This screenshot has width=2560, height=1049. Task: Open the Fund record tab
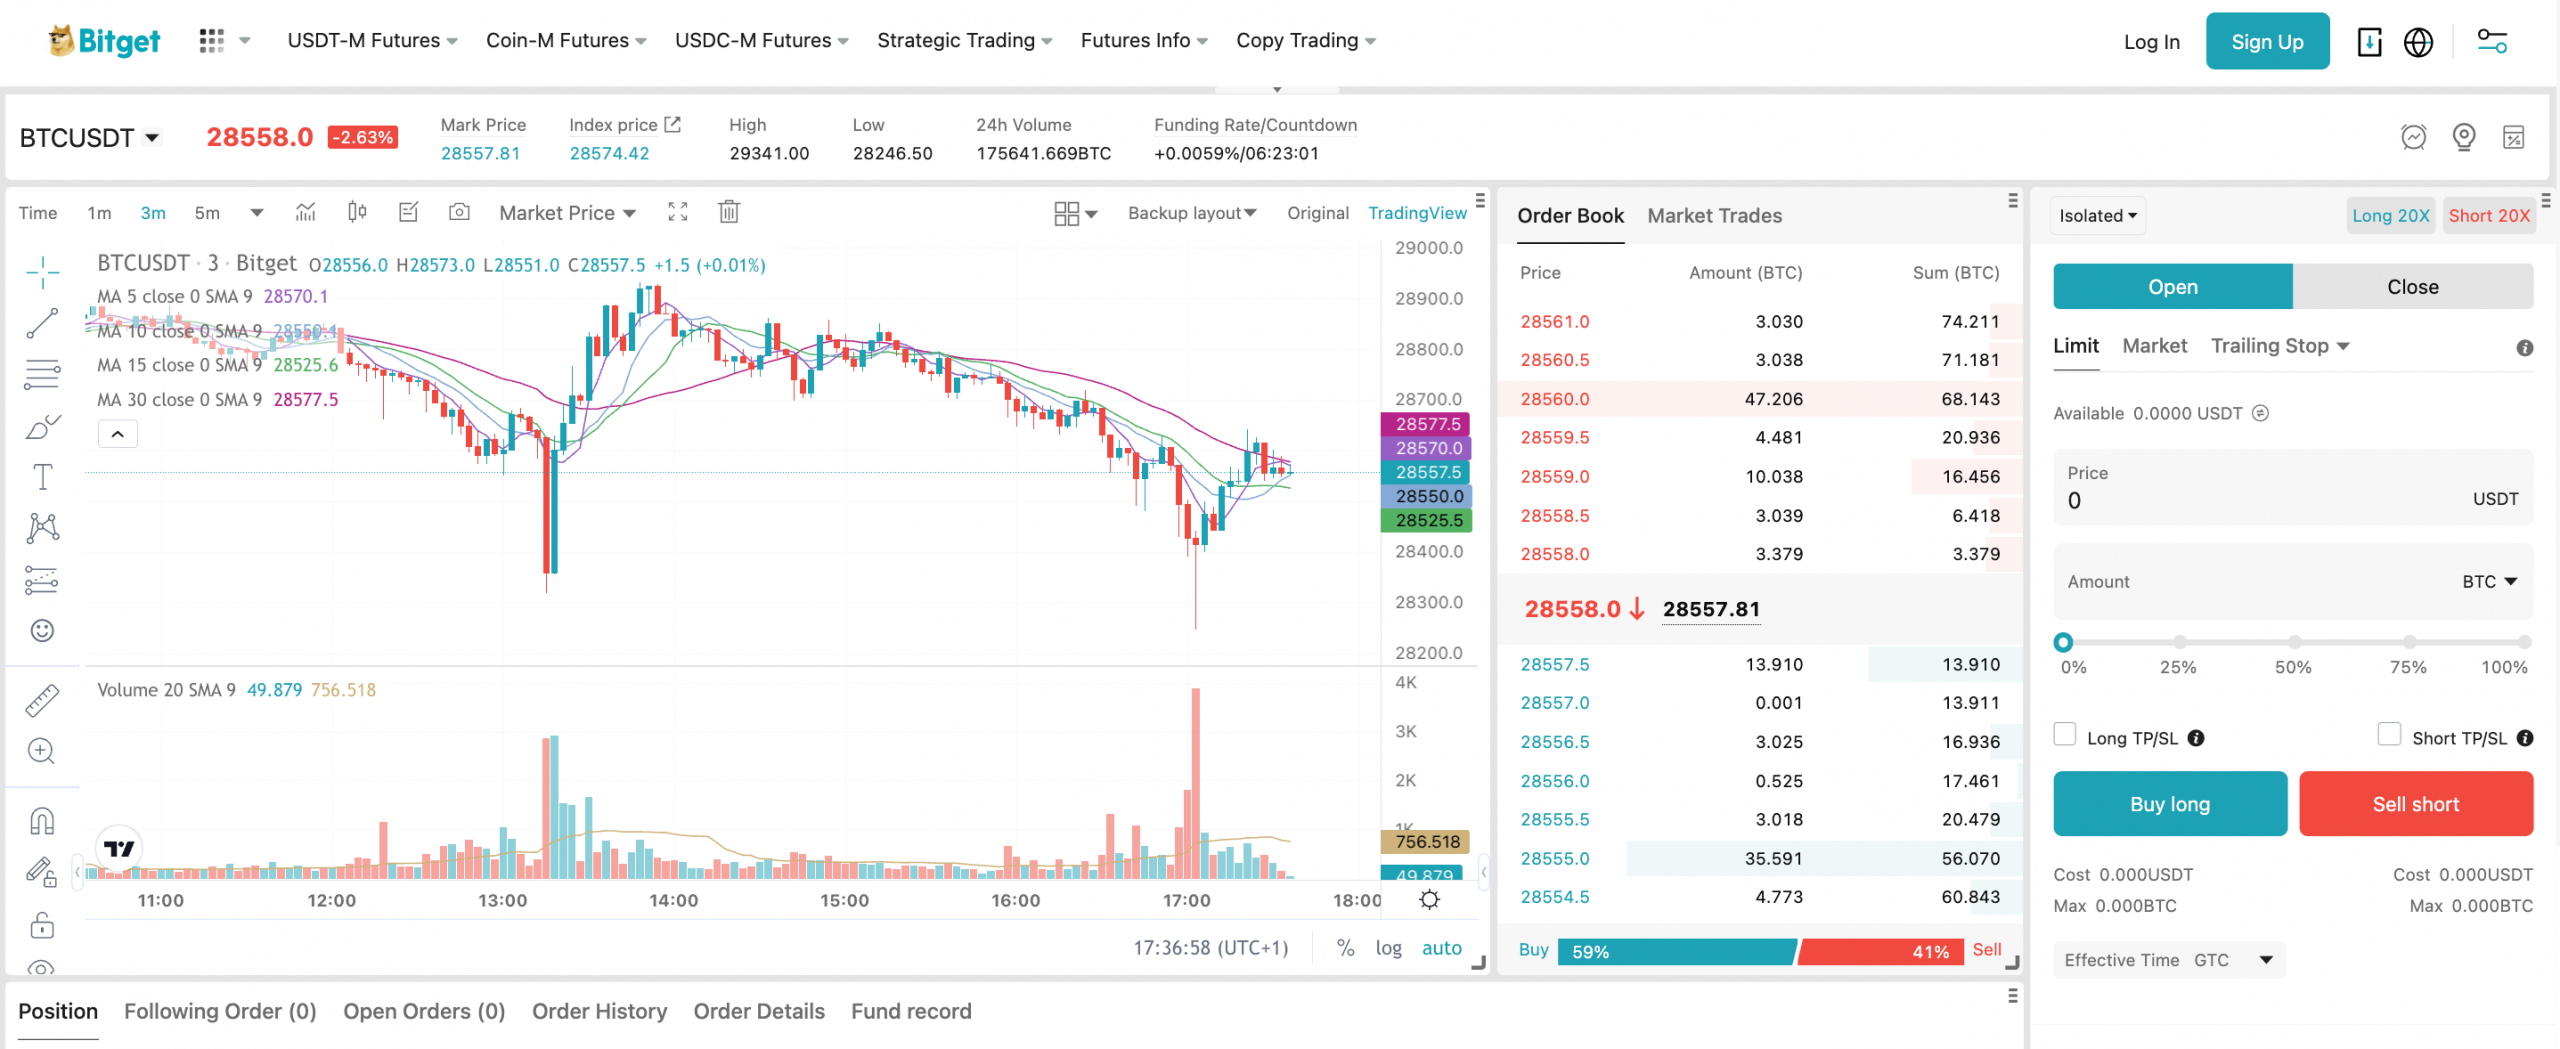click(911, 1012)
